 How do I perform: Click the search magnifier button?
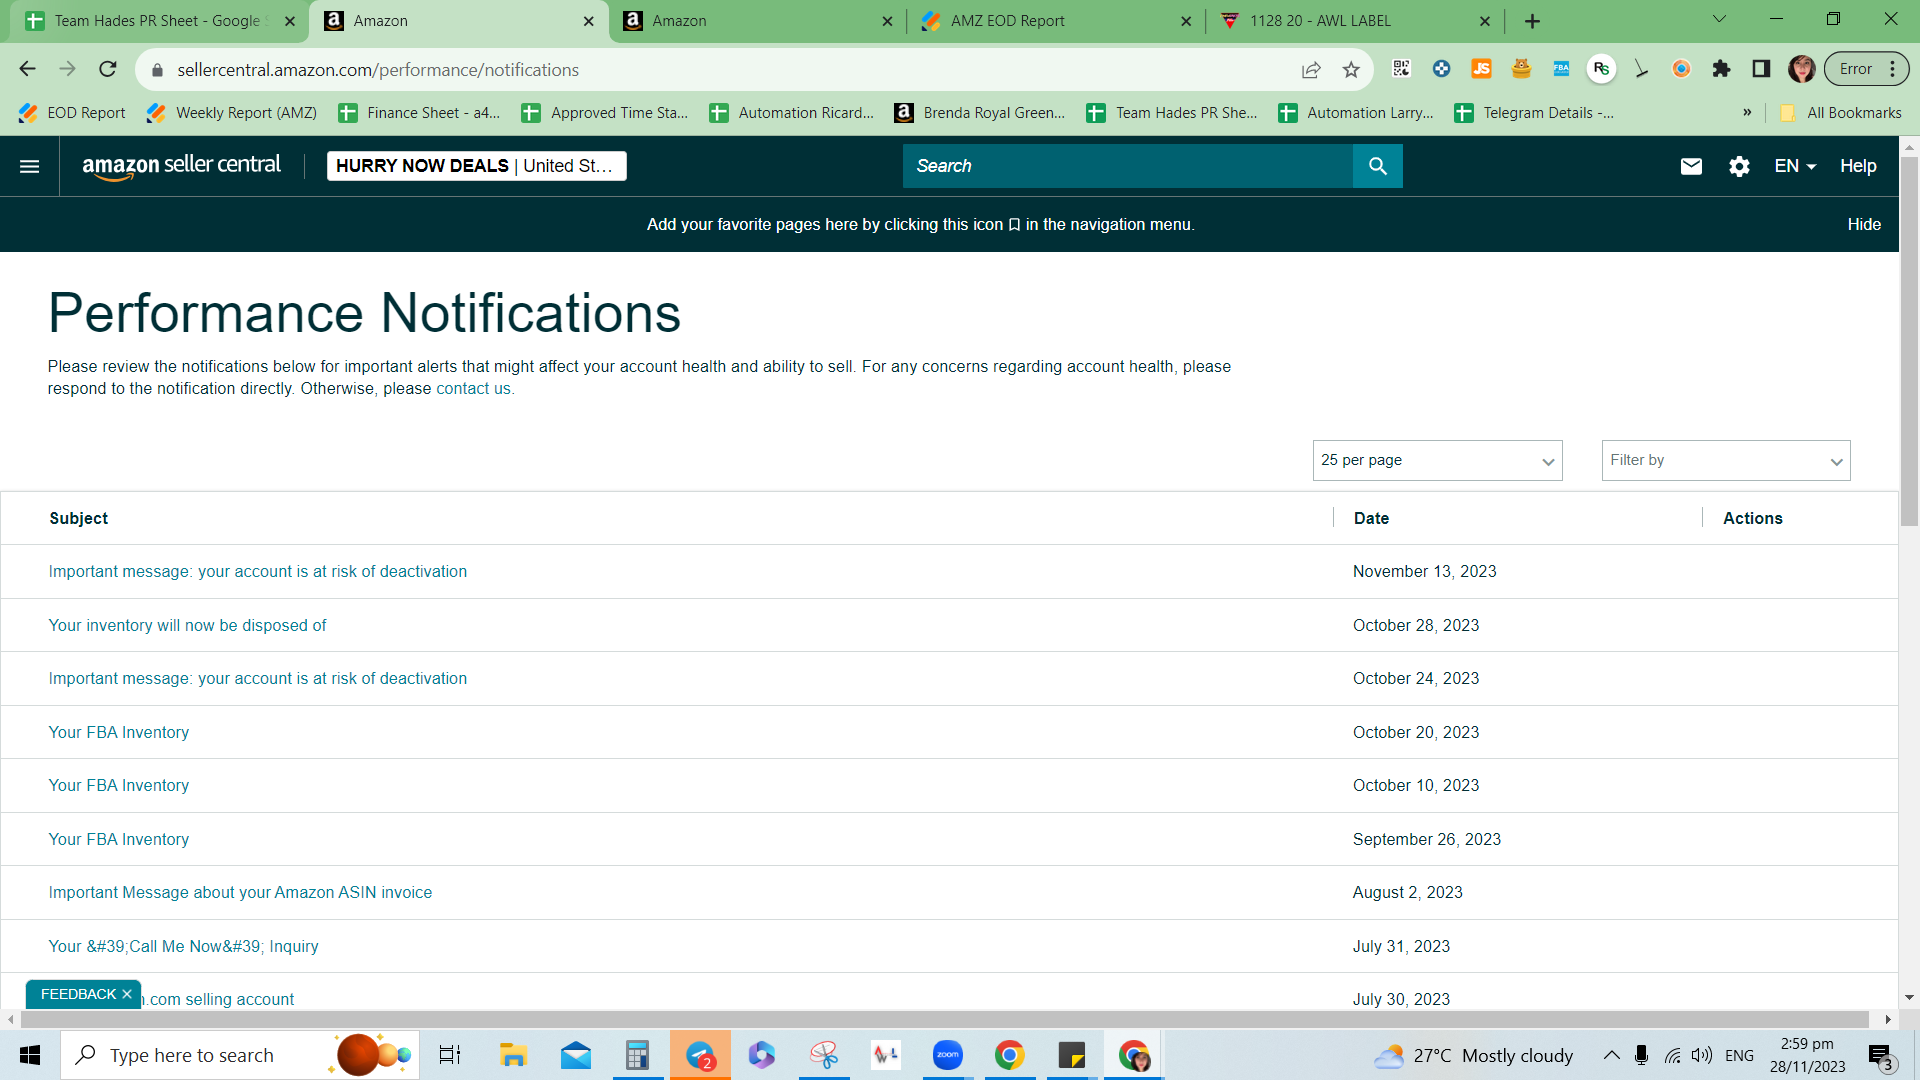pyautogui.click(x=1377, y=166)
